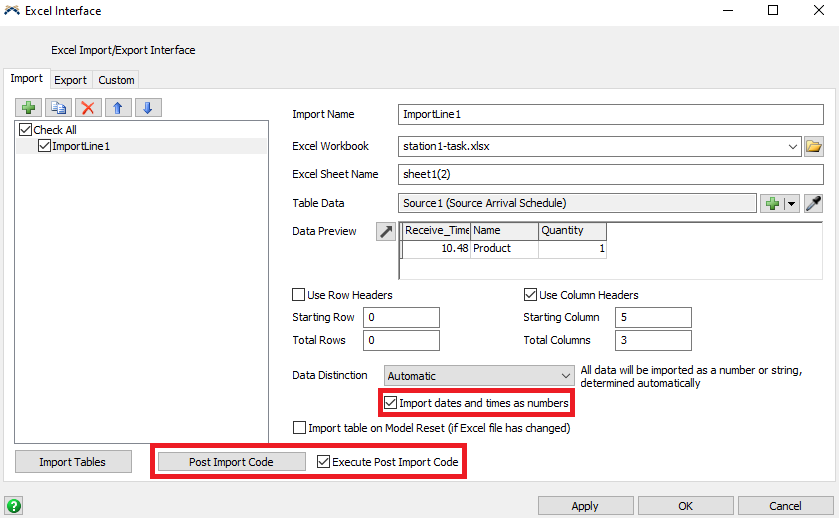Disable Execute Post Import Code checkbox
Viewport: 840px width, 518px height.
[x=323, y=462]
